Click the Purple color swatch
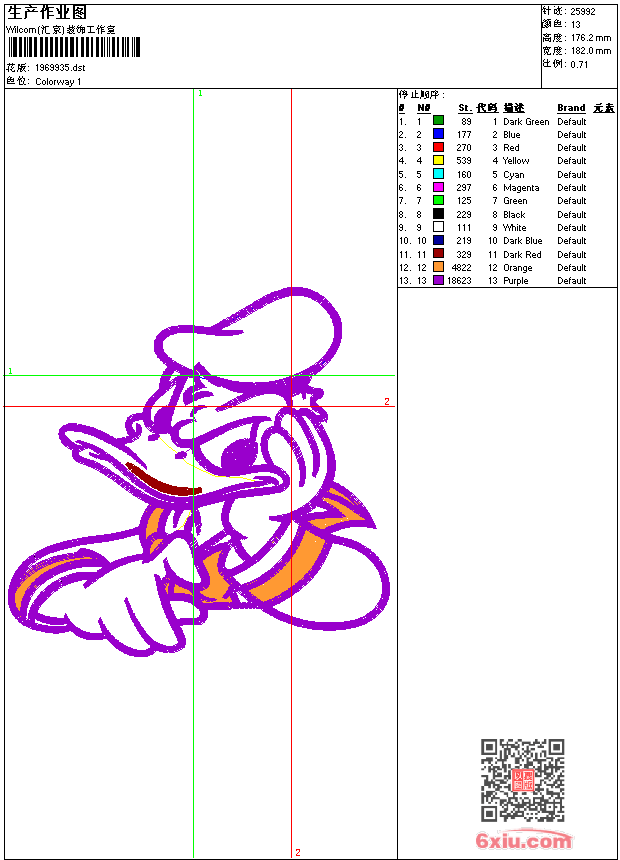Screen dimensions: 620x860 (x=438, y=280)
